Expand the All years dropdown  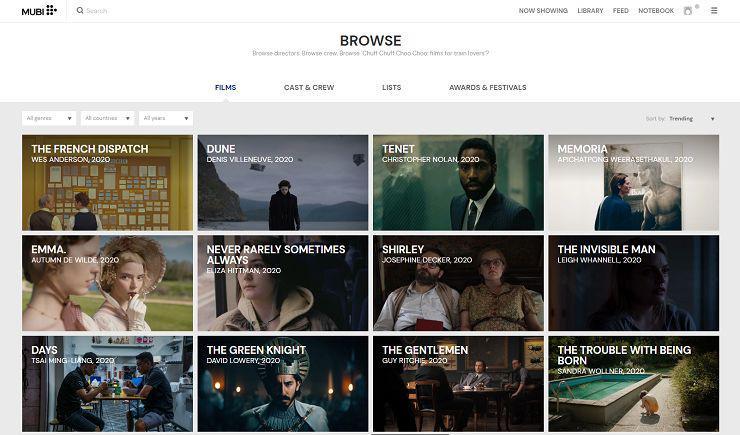[166, 118]
